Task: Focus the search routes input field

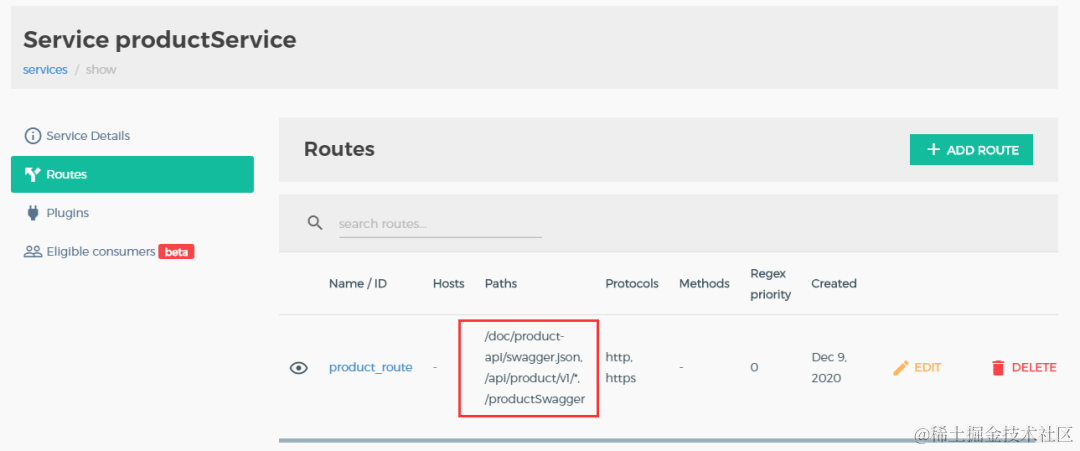Action: tap(440, 224)
